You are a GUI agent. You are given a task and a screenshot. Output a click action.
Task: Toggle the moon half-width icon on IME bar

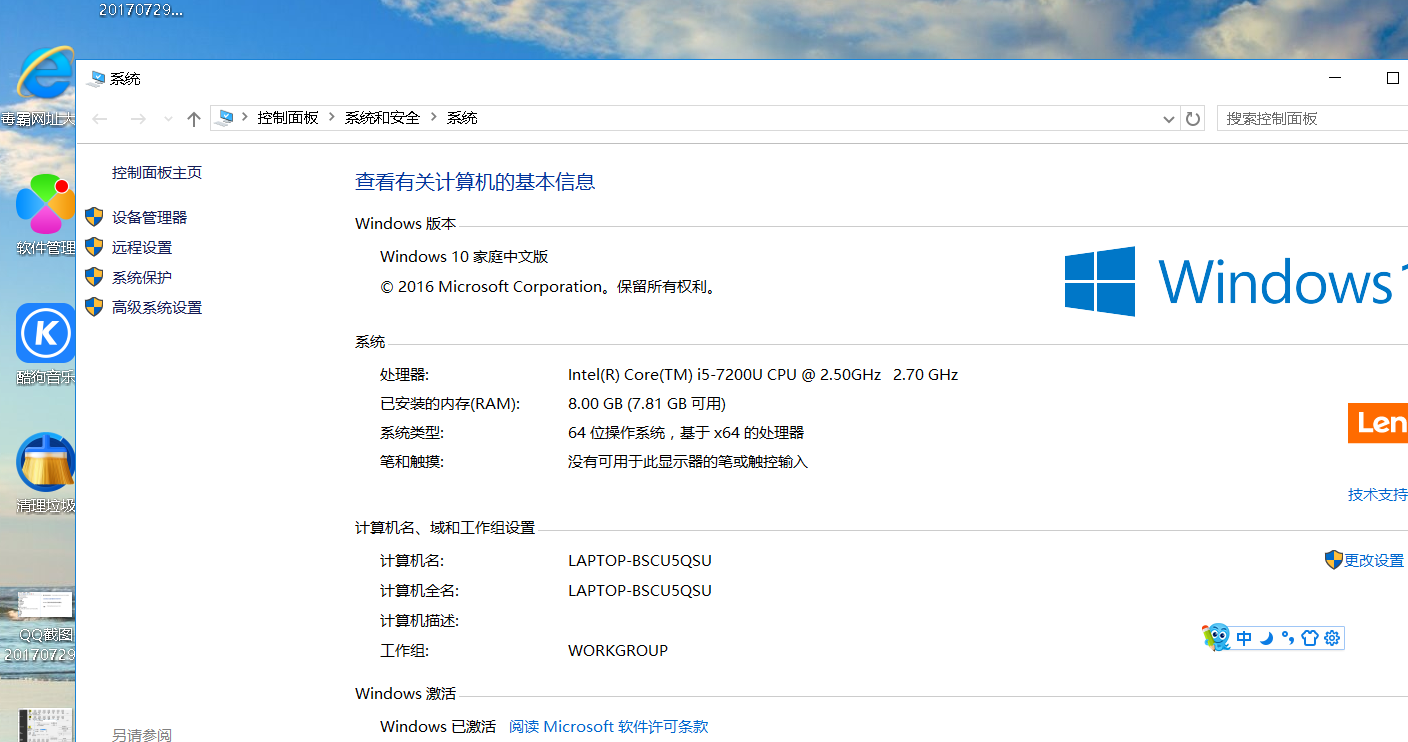tap(1266, 638)
